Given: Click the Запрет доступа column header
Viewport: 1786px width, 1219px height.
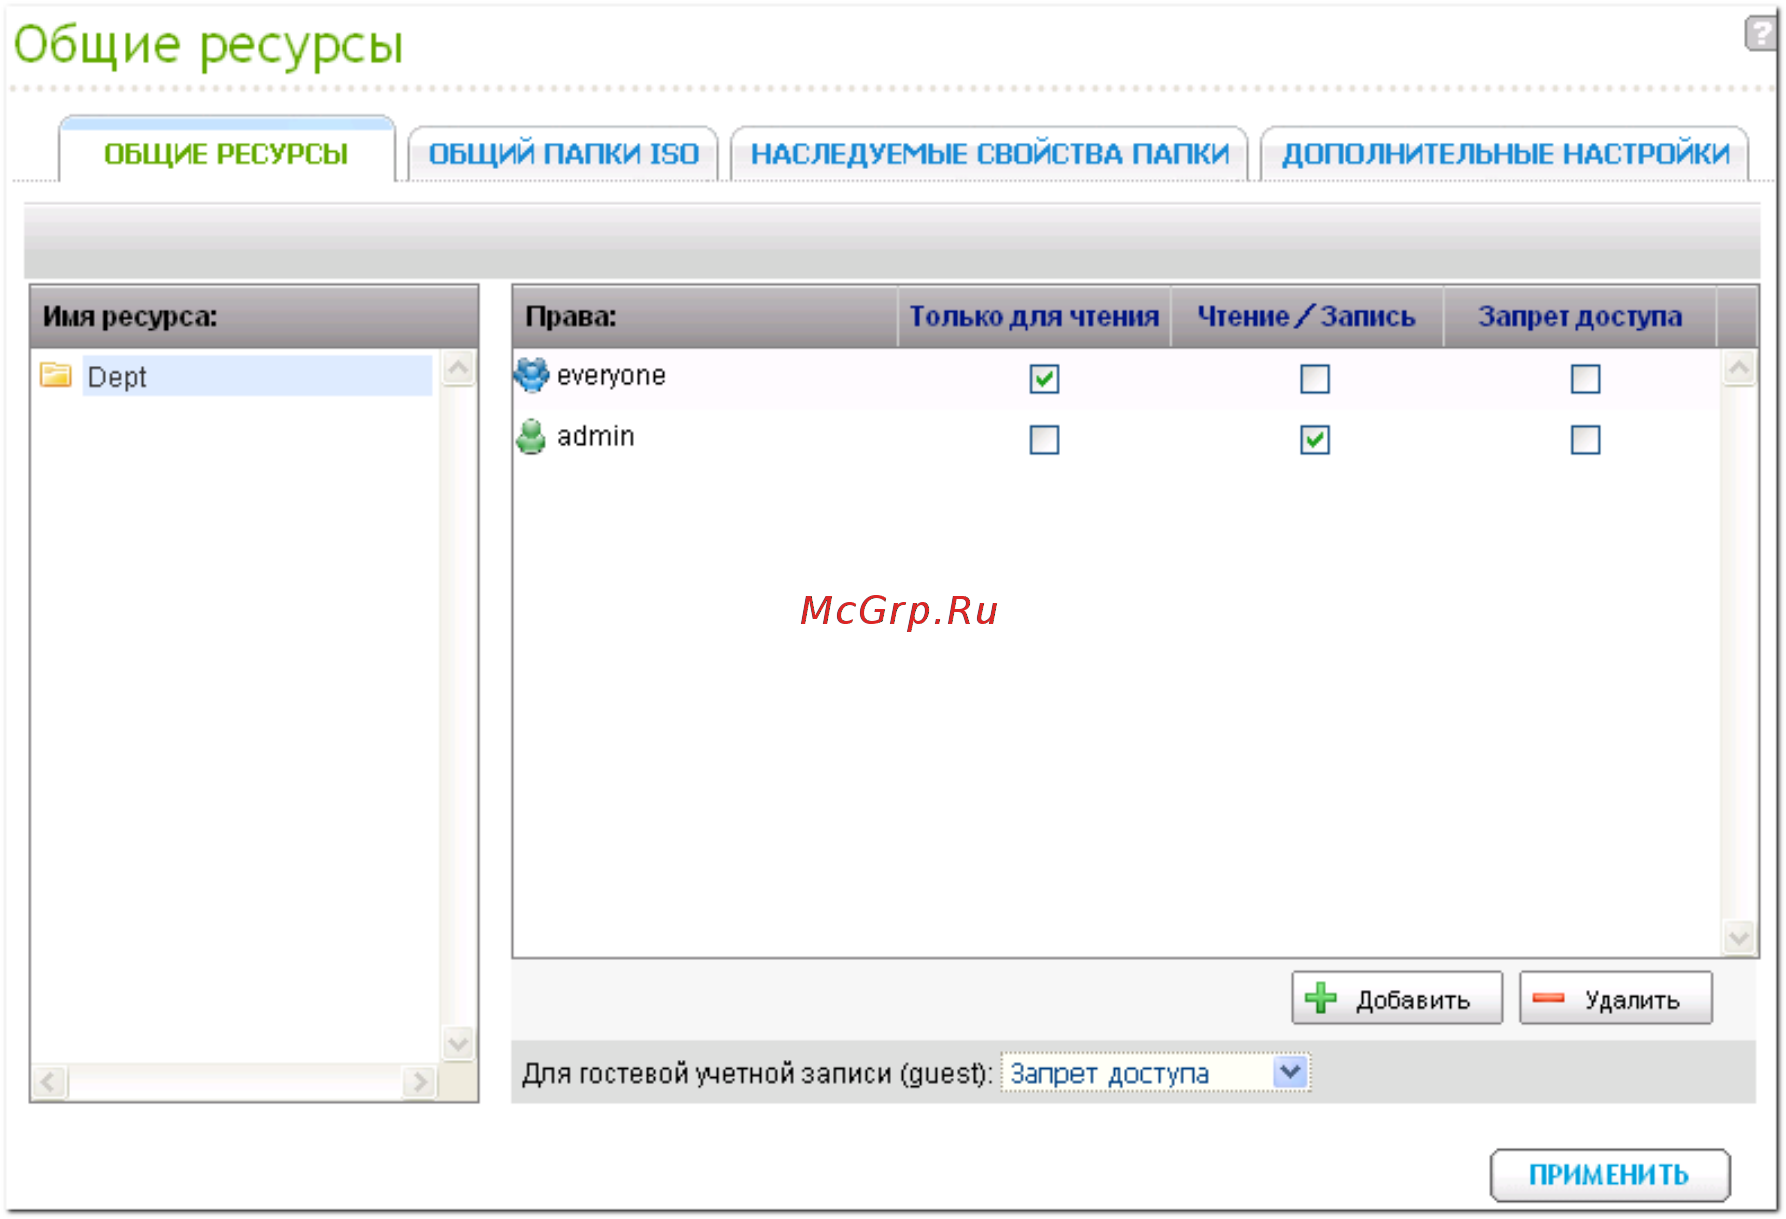Looking at the screenshot, I should pyautogui.click(x=1580, y=317).
